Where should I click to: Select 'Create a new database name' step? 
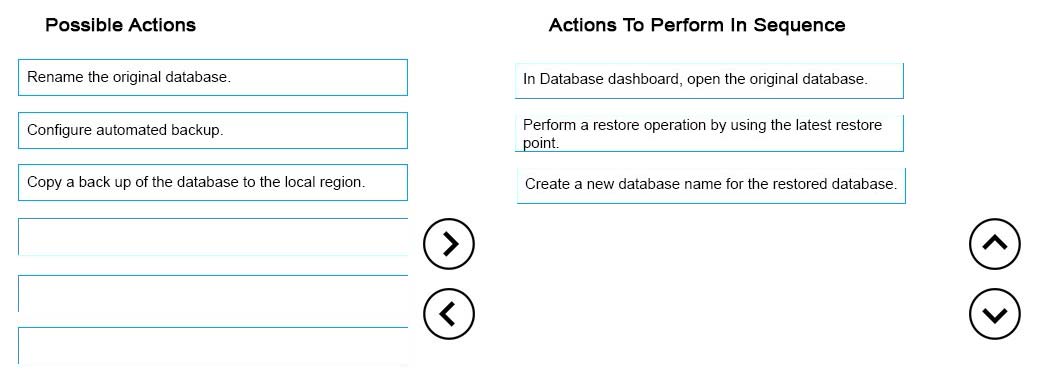(711, 185)
